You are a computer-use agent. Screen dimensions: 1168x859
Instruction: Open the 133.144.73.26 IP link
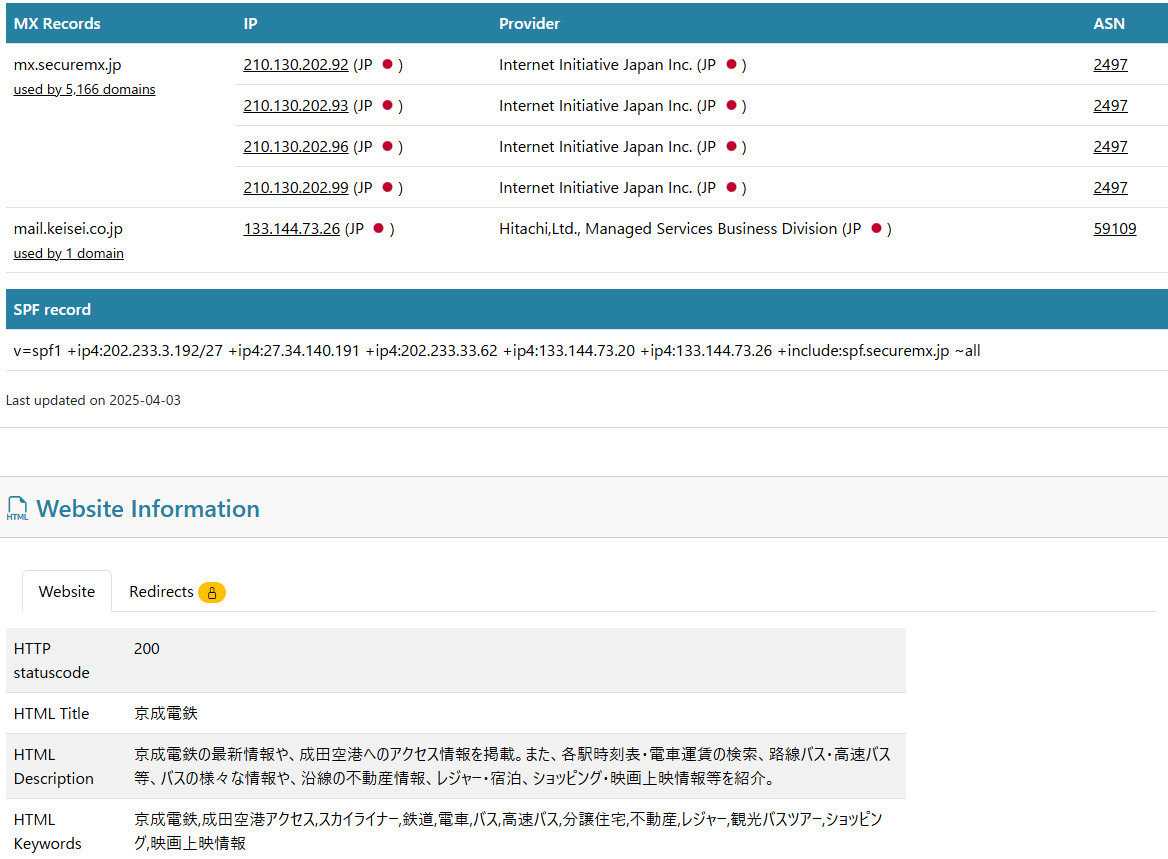(x=291, y=229)
